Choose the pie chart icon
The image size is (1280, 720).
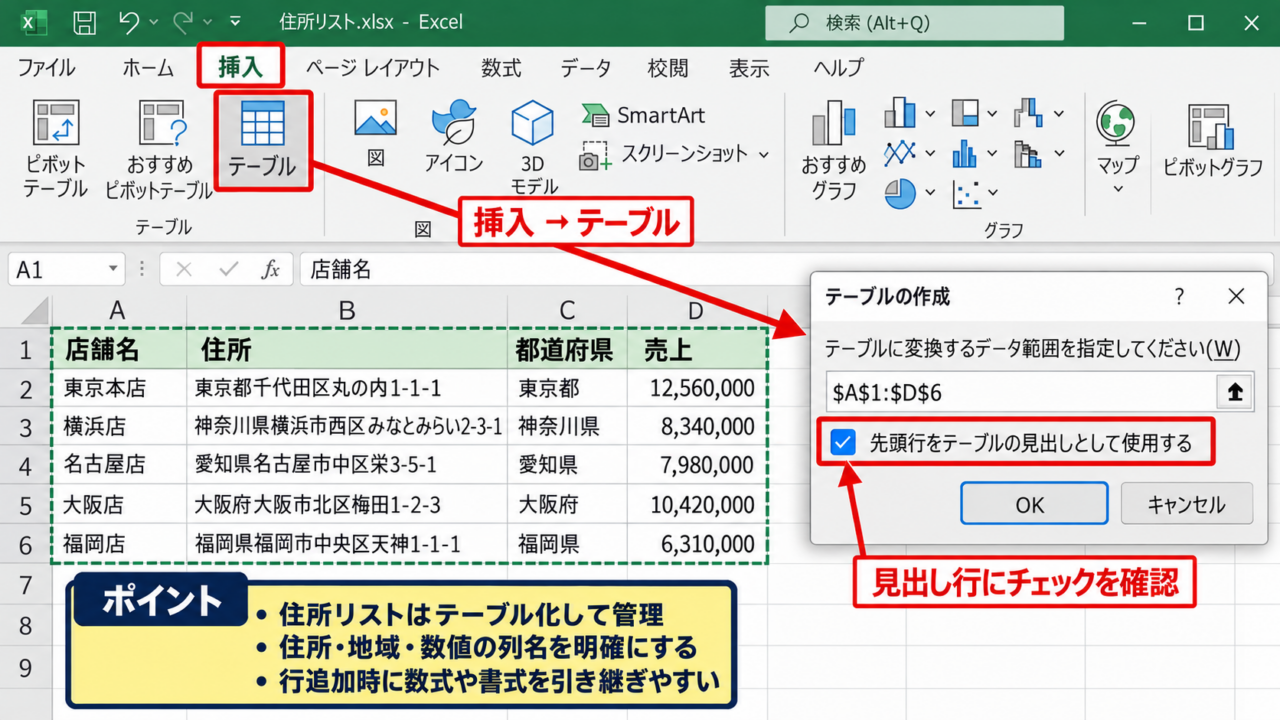point(900,192)
